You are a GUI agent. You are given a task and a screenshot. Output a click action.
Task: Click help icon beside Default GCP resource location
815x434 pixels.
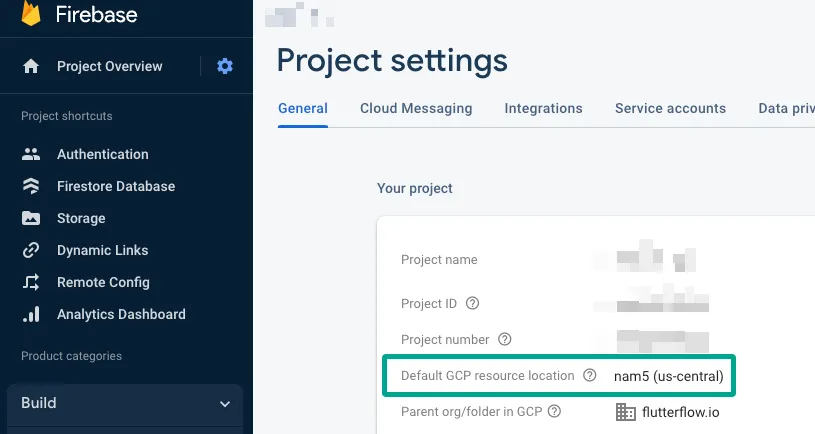(589, 375)
